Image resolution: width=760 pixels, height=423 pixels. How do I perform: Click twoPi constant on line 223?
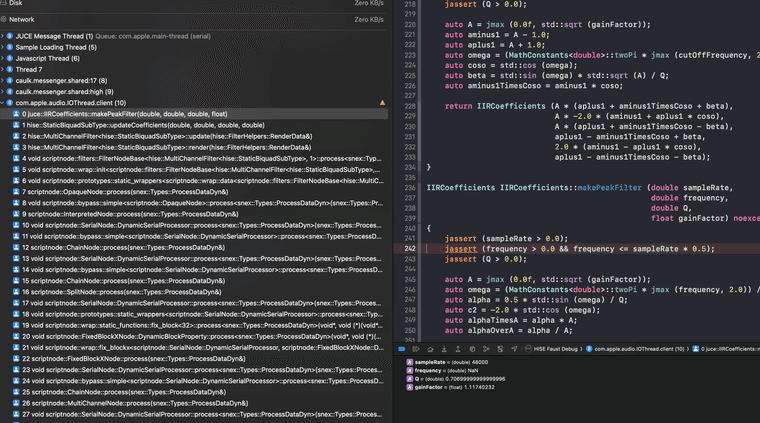tap(626, 55)
